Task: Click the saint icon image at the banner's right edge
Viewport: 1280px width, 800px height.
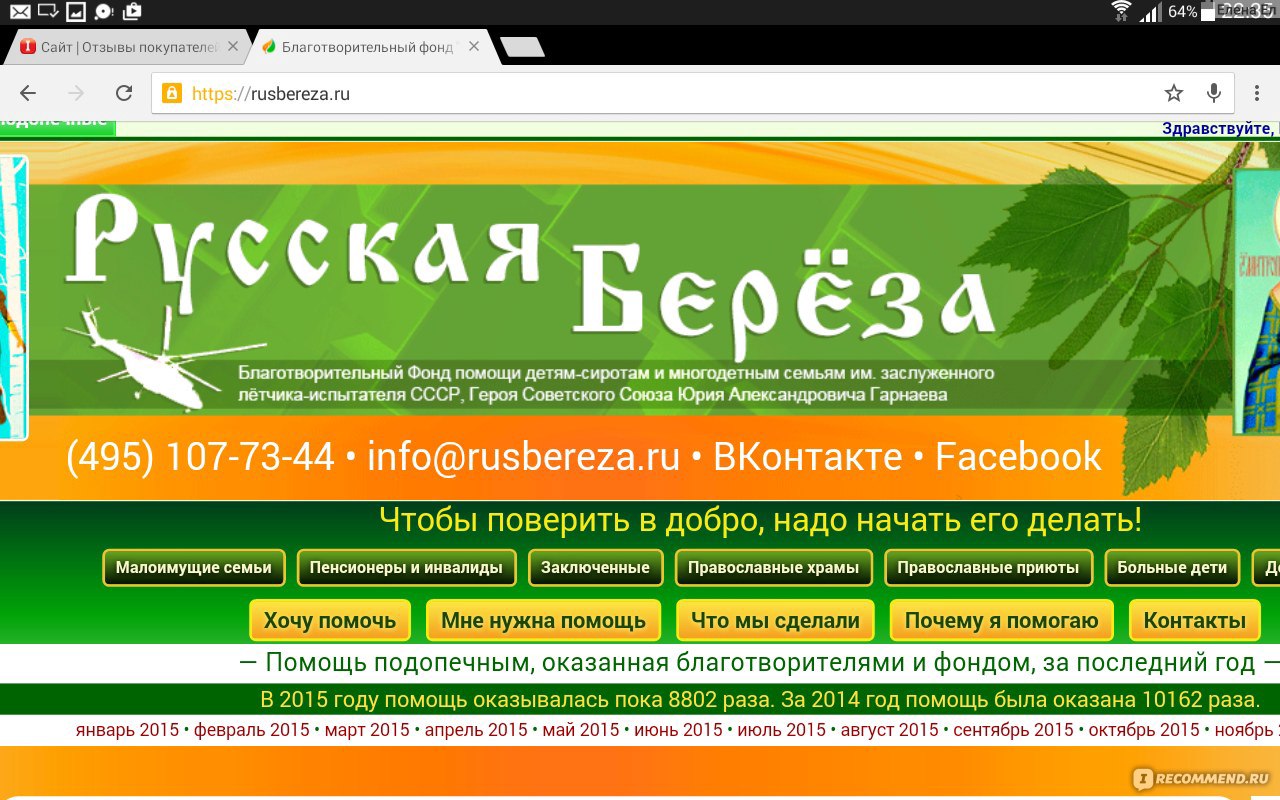Action: (x=1256, y=300)
